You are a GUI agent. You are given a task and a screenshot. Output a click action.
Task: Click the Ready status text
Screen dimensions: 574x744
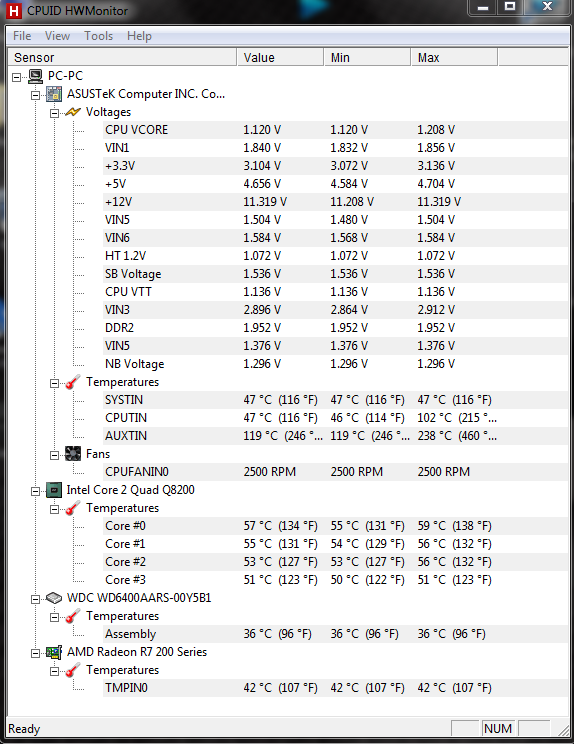[24, 729]
